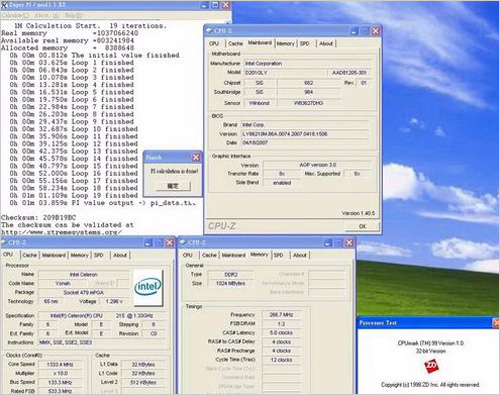Minimize the CPU-Z Mainboard window
This screenshot has height=395, width=500.
[355, 31]
